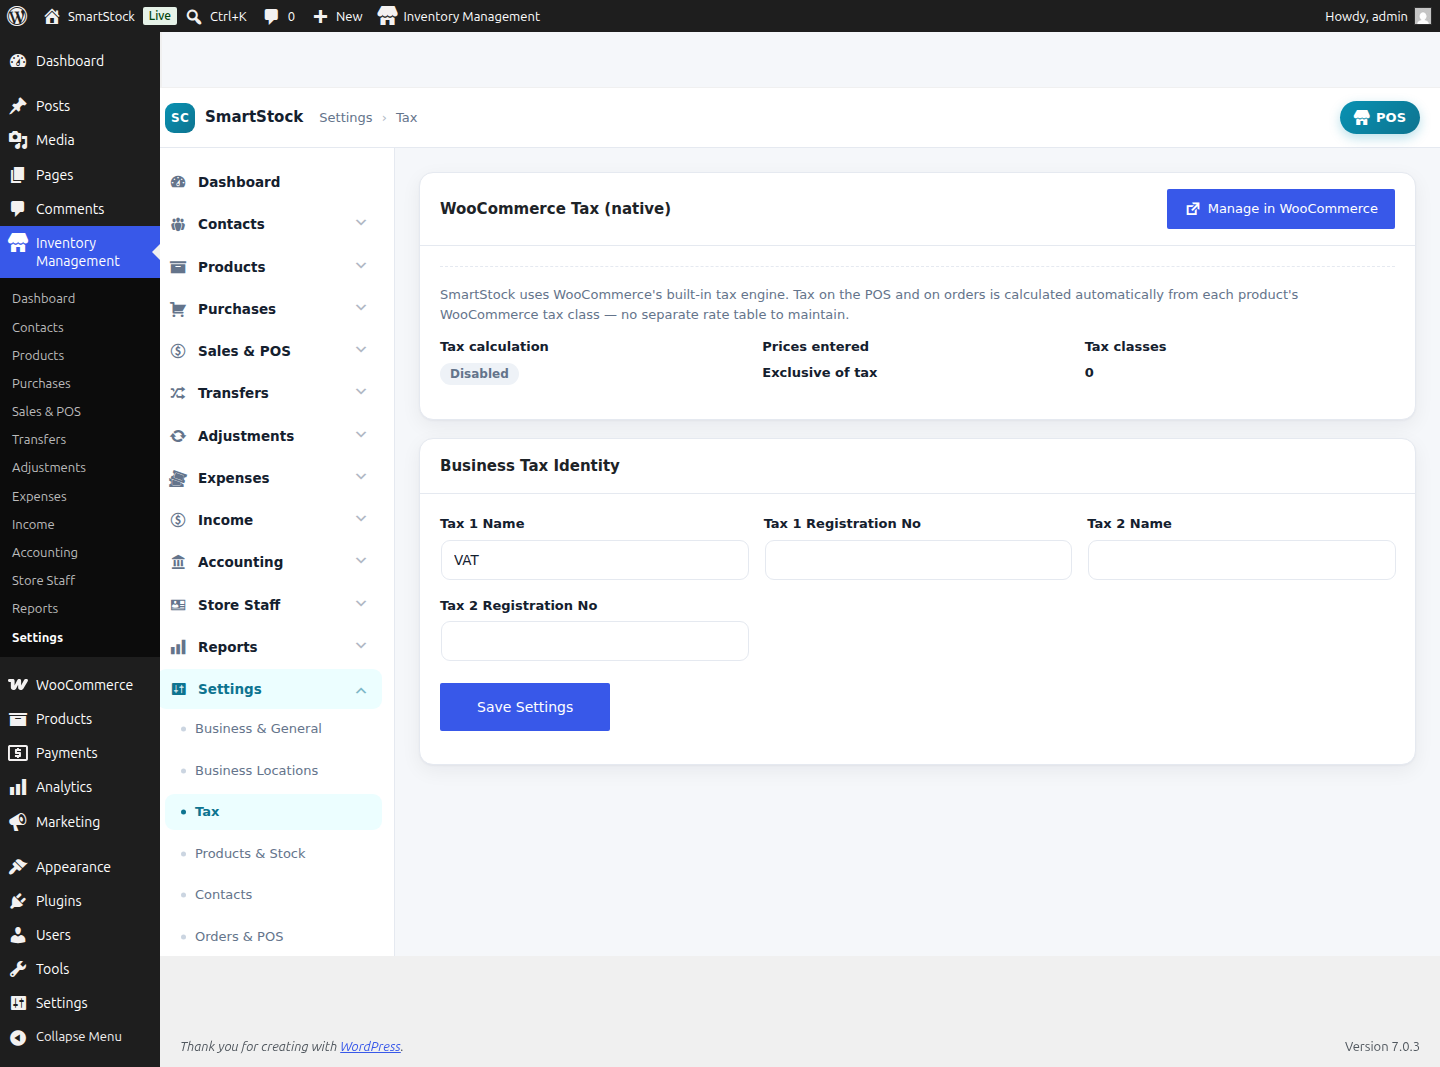1440x1067 pixels.
Task: Open WordPress Settings sliders icon
Action: tap(18, 1003)
